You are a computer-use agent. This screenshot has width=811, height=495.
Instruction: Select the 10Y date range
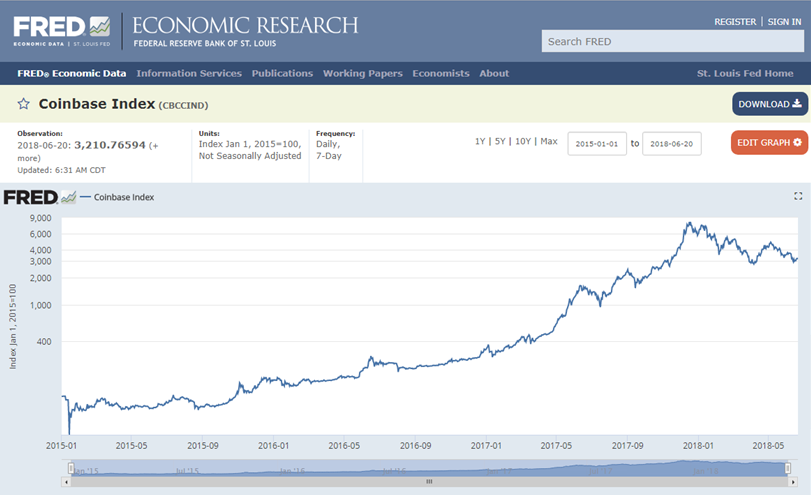tap(523, 141)
